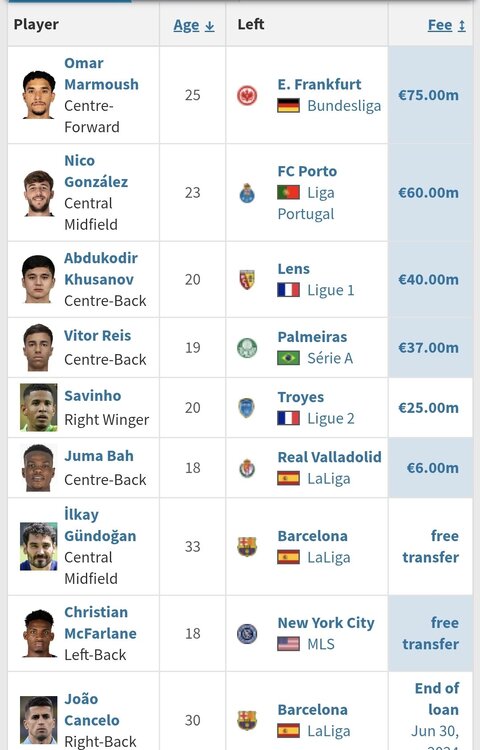Screen dimensions: 480x750
Task: Open Omar Marmoush player profile
Action: [x=101, y=74]
